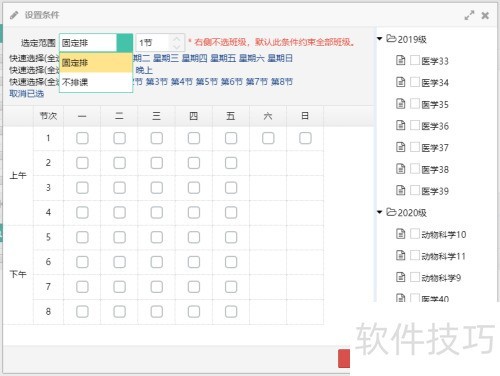Screen dimensions: 500x376
Task: Quick-select 第6节
Action: coord(232,82)
